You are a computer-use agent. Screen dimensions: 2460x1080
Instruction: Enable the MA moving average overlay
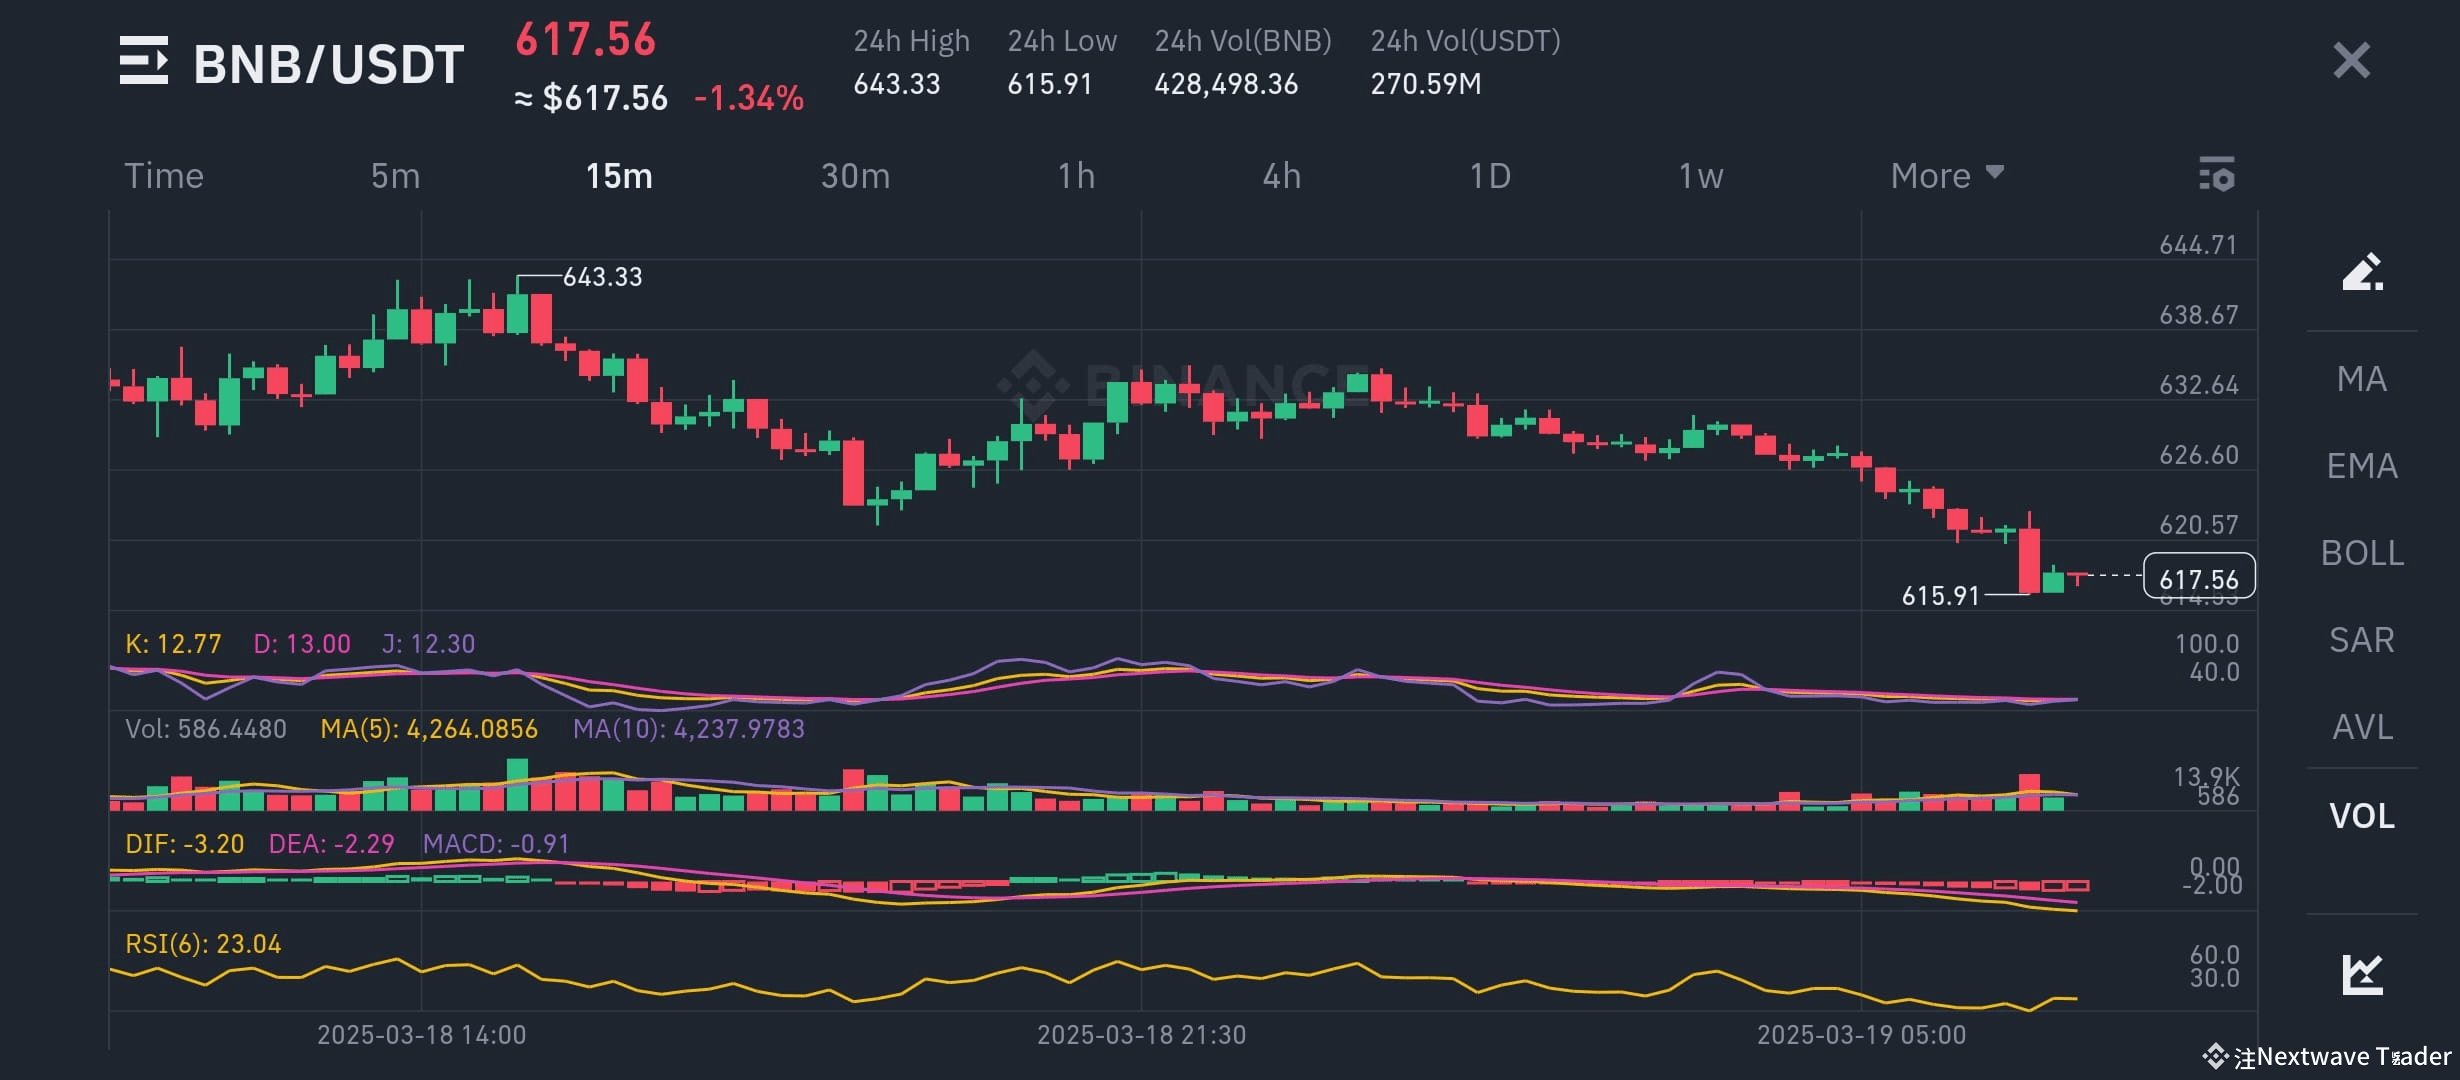point(2360,379)
